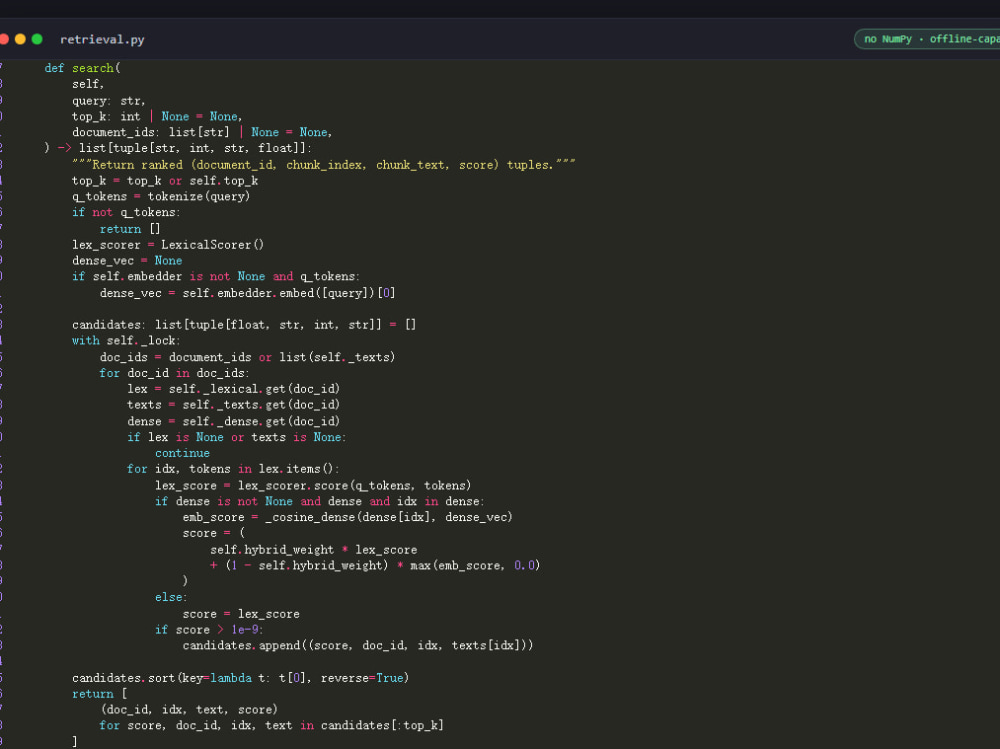Click 'dense = self._dense.get(doc_id)' line
The image size is (1000, 749).
(x=233, y=422)
